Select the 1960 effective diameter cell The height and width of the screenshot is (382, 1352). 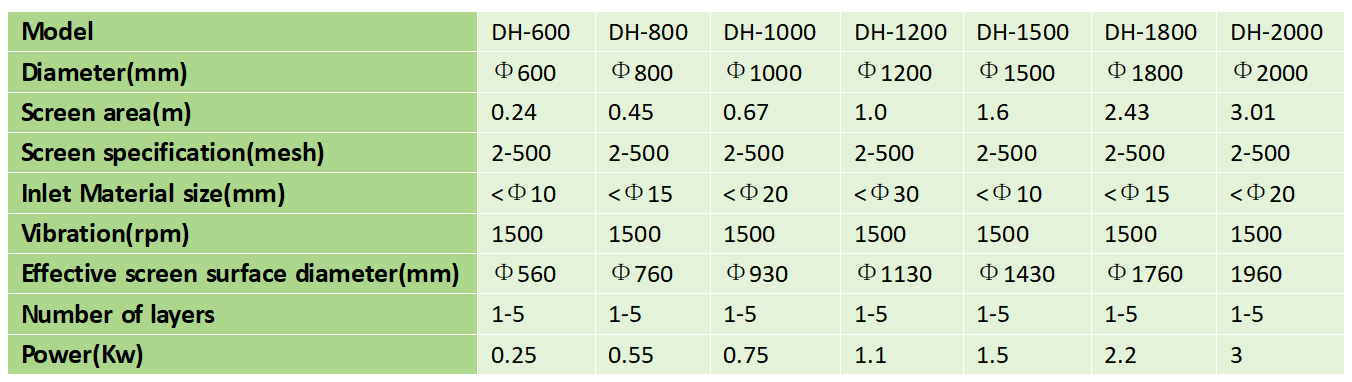[1256, 274]
